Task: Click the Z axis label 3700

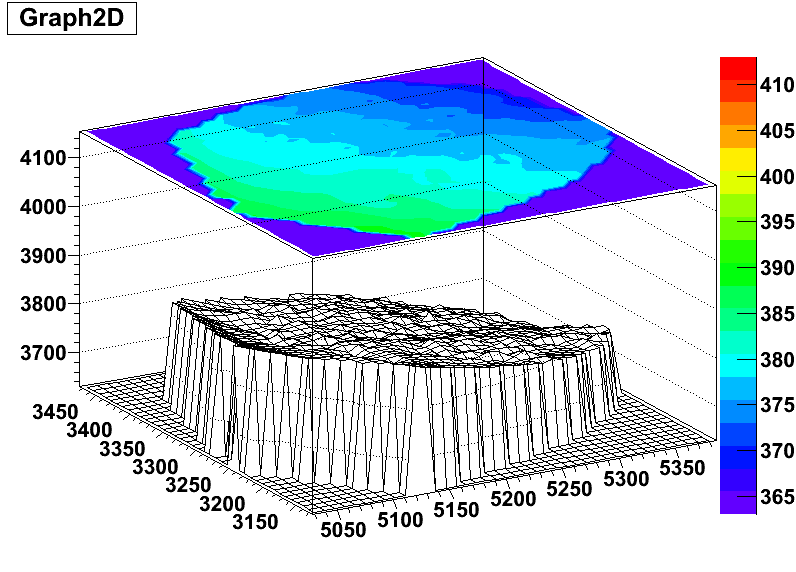Action: [x=43, y=353]
